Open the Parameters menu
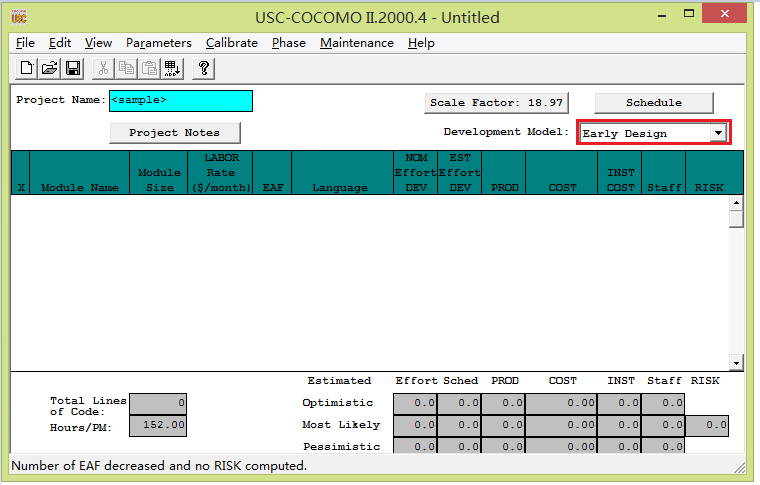 pyautogui.click(x=159, y=43)
